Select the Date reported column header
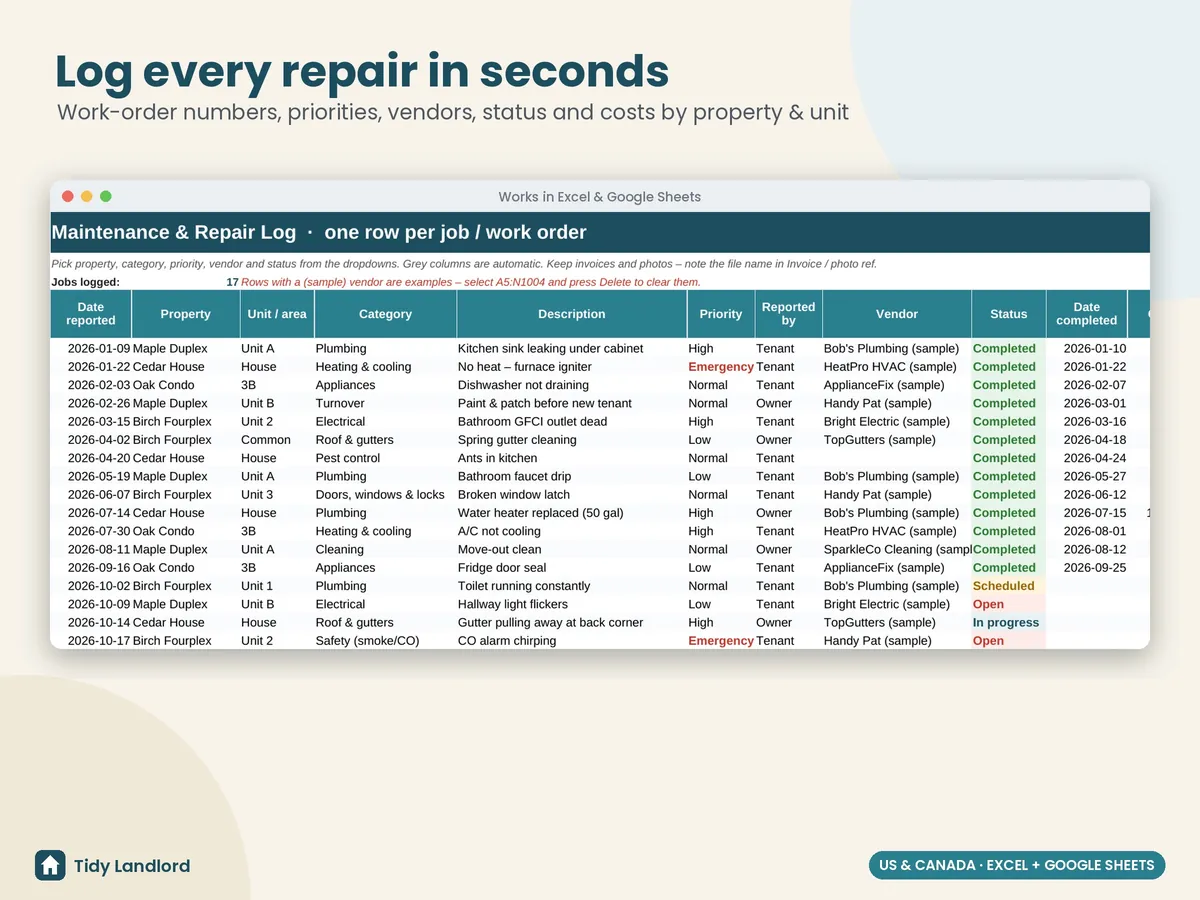 pyautogui.click(x=91, y=314)
